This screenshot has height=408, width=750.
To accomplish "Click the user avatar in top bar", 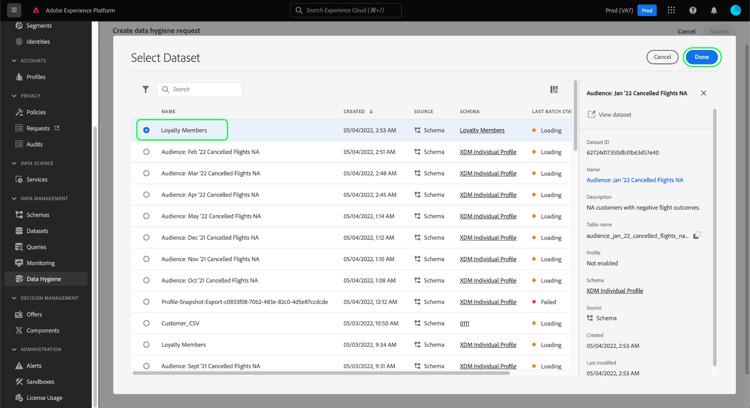I will 735,10.
